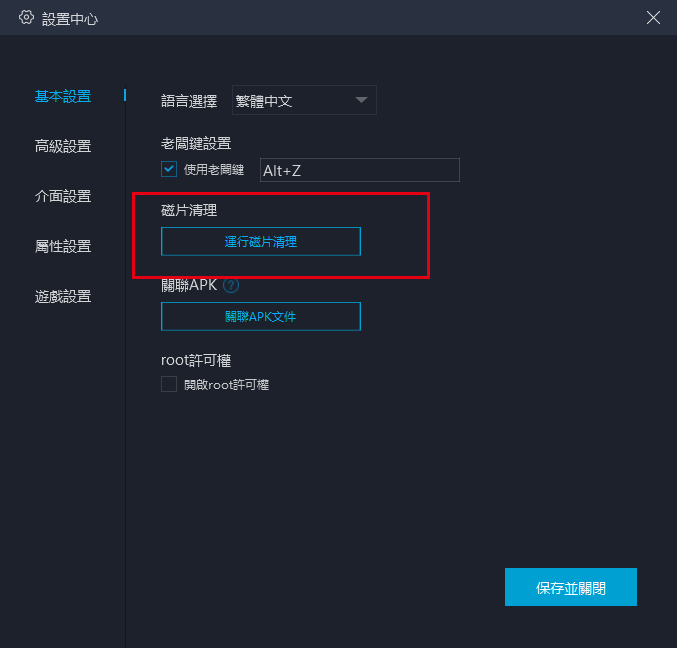This screenshot has width=677, height=648.
Task: Open the 遊戲設置 tab
Action: point(63,297)
